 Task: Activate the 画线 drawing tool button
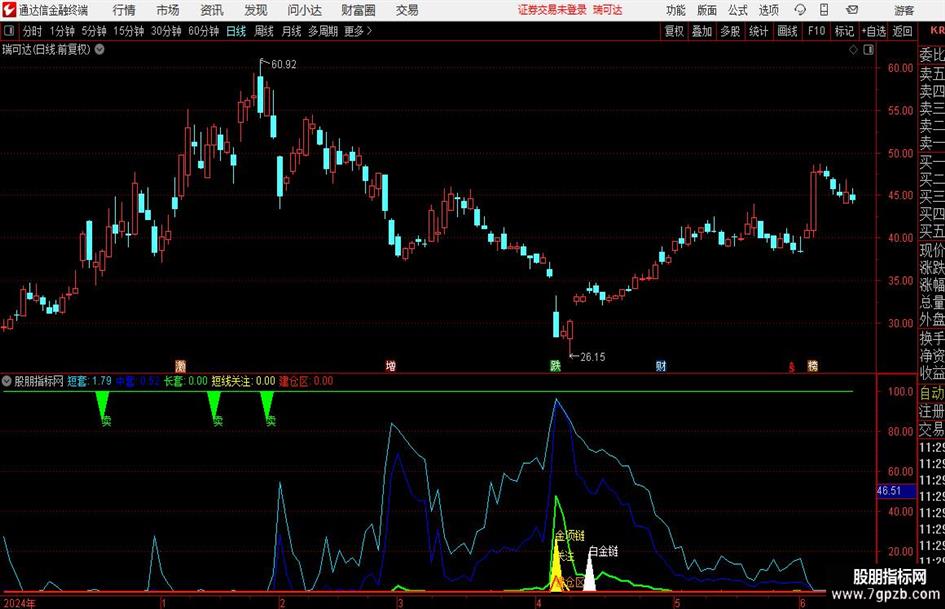pos(787,31)
